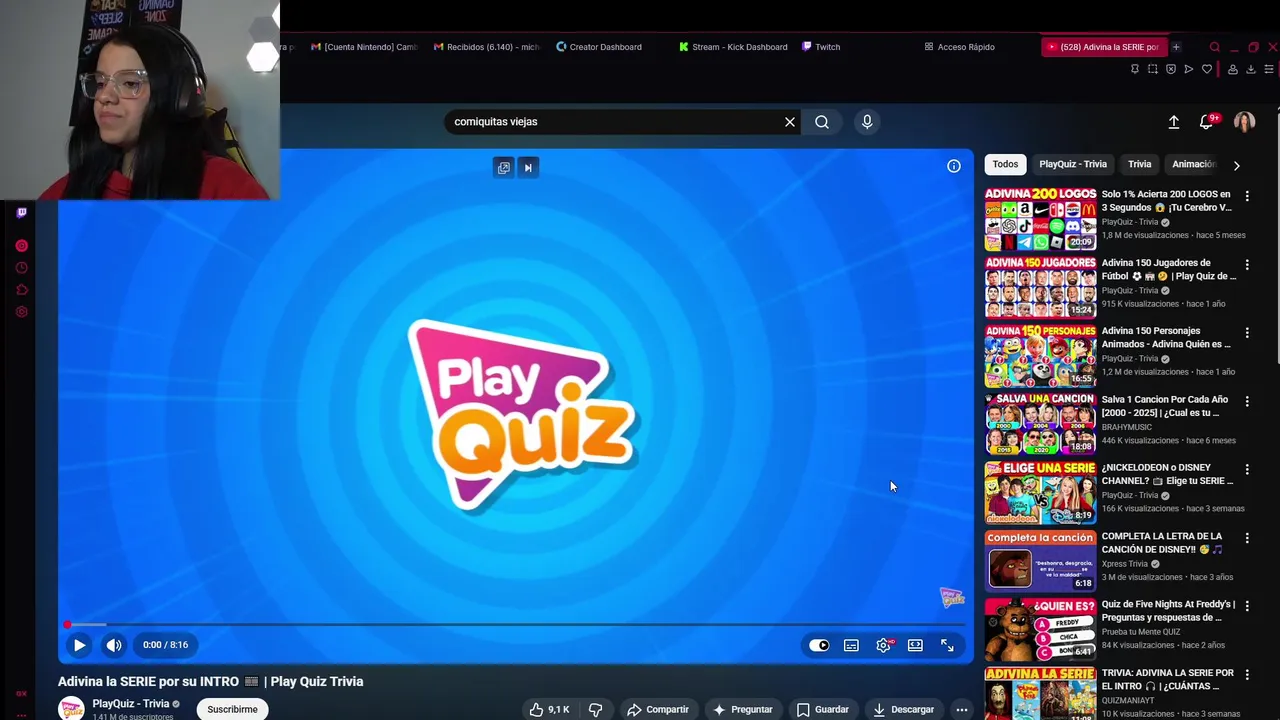Open more actions ellipsis below video
The width and height of the screenshot is (1280, 720).
pyautogui.click(x=962, y=710)
